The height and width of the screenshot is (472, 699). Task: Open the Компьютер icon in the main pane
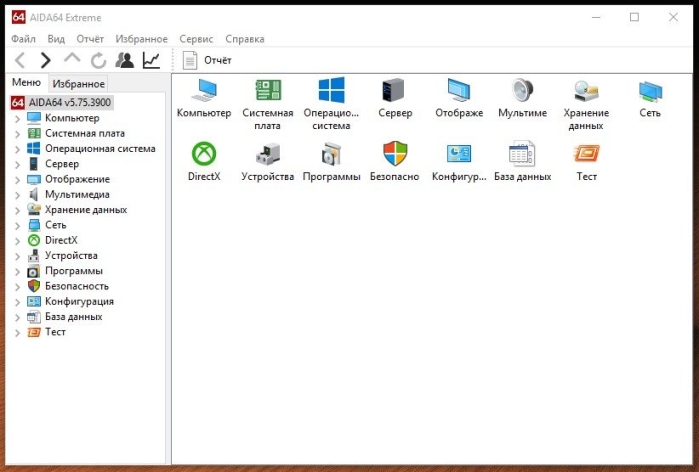click(204, 90)
